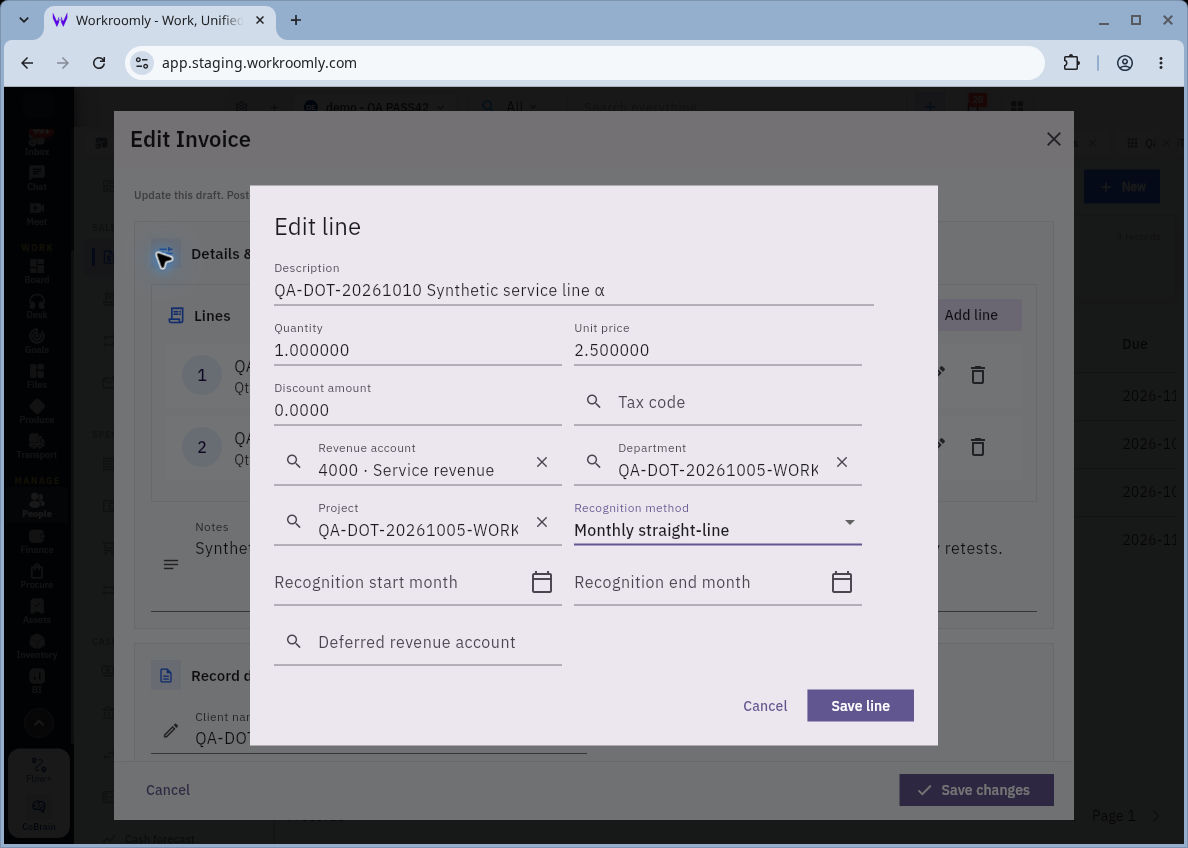Open the Chrome profile icon
This screenshot has width=1188, height=848.
click(x=1125, y=63)
